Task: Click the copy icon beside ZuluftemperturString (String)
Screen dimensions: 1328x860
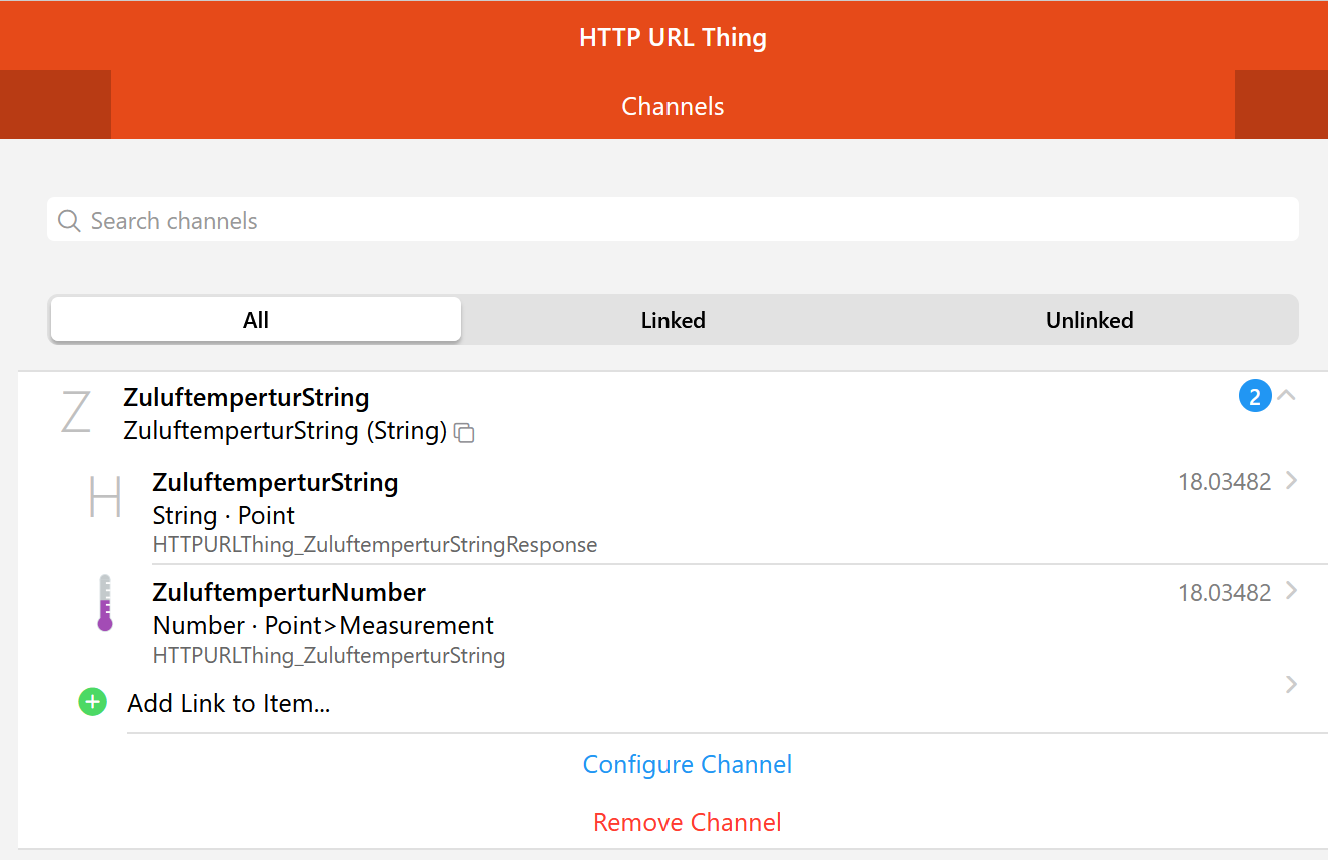Action: [x=464, y=432]
